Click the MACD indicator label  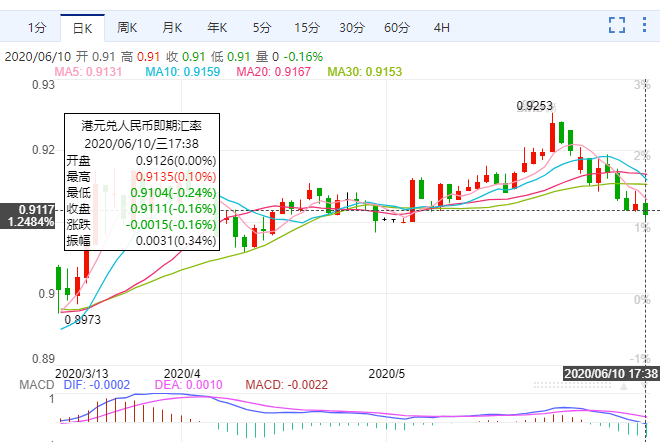tap(16, 384)
